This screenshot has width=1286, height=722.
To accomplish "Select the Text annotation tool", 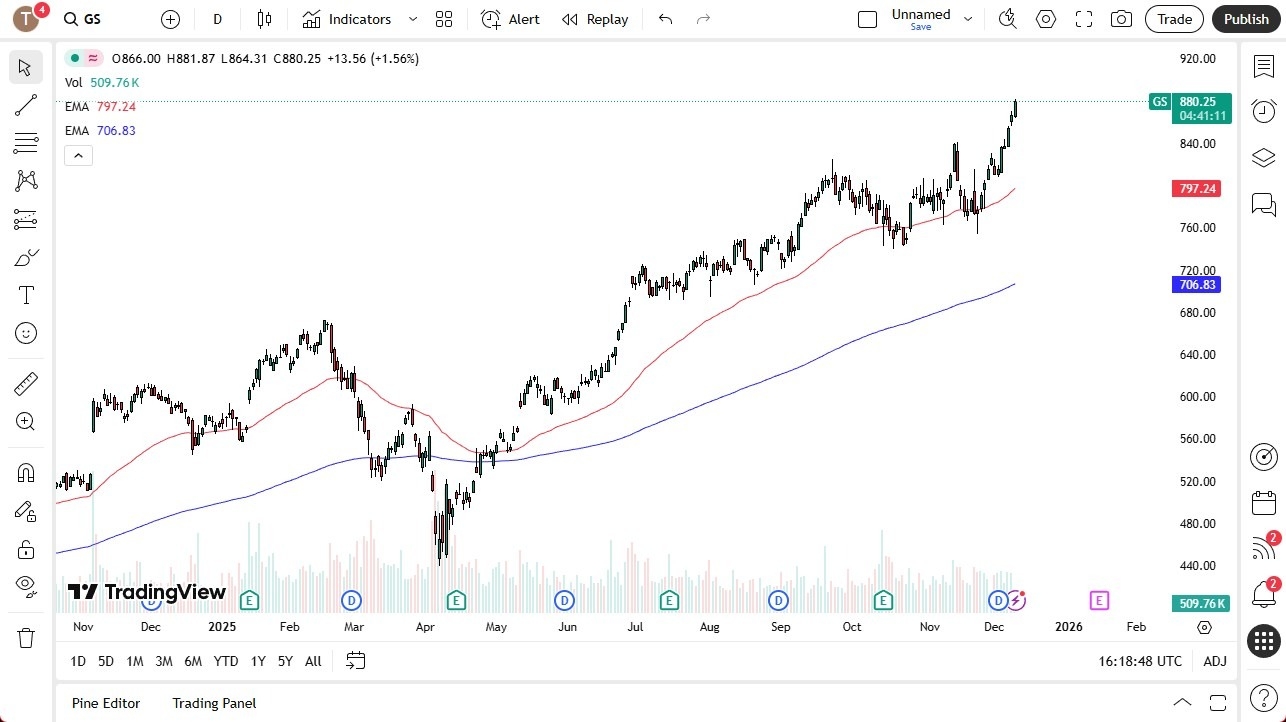I will pos(26,294).
